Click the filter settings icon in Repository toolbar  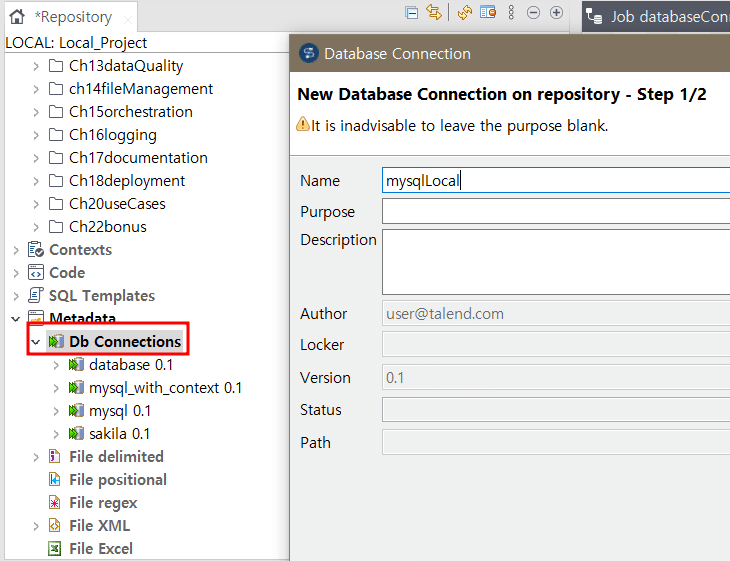point(488,12)
